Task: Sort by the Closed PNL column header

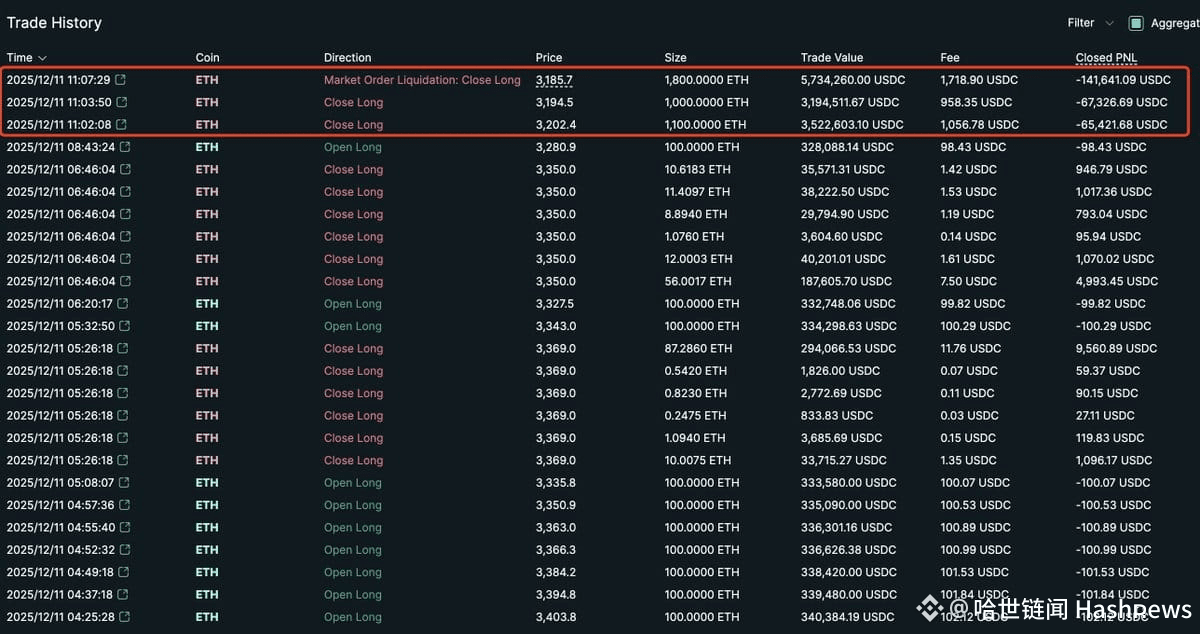Action: [1106, 58]
